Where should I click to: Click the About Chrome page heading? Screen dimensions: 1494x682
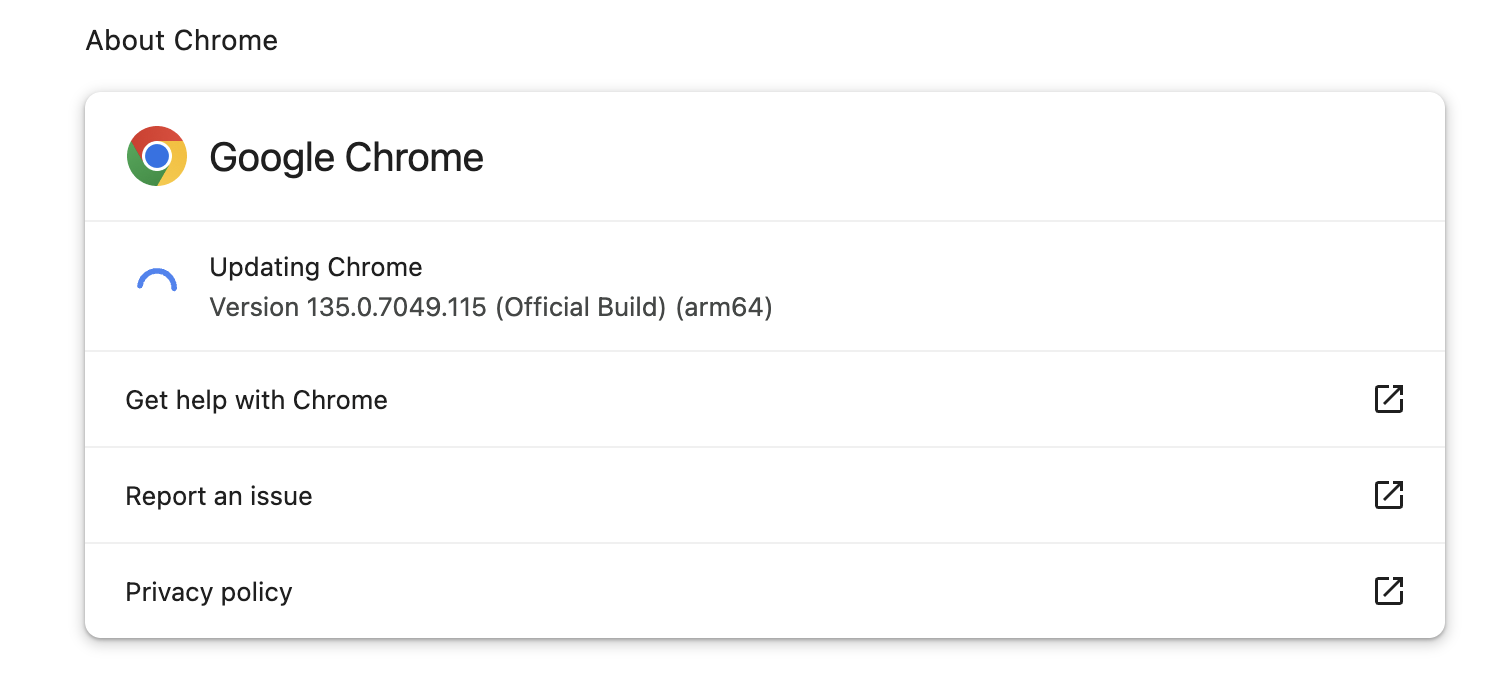pos(182,41)
